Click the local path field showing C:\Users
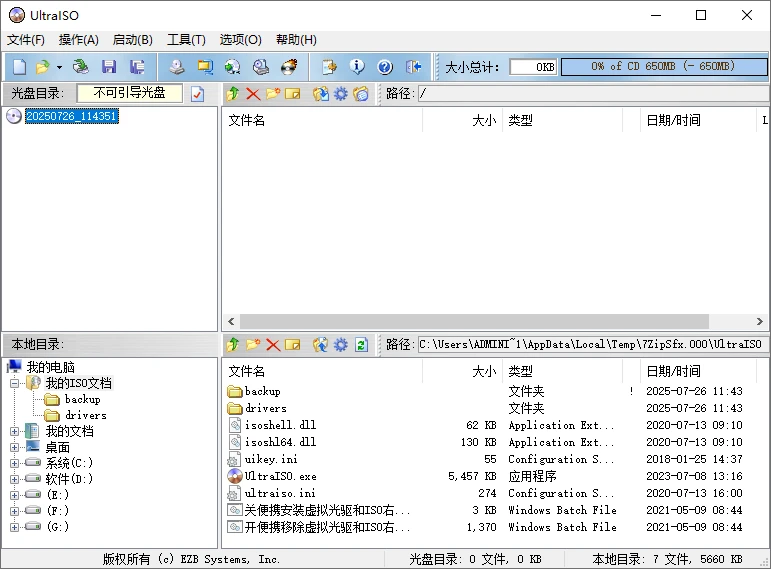This screenshot has height=569, width=771. 593,345
